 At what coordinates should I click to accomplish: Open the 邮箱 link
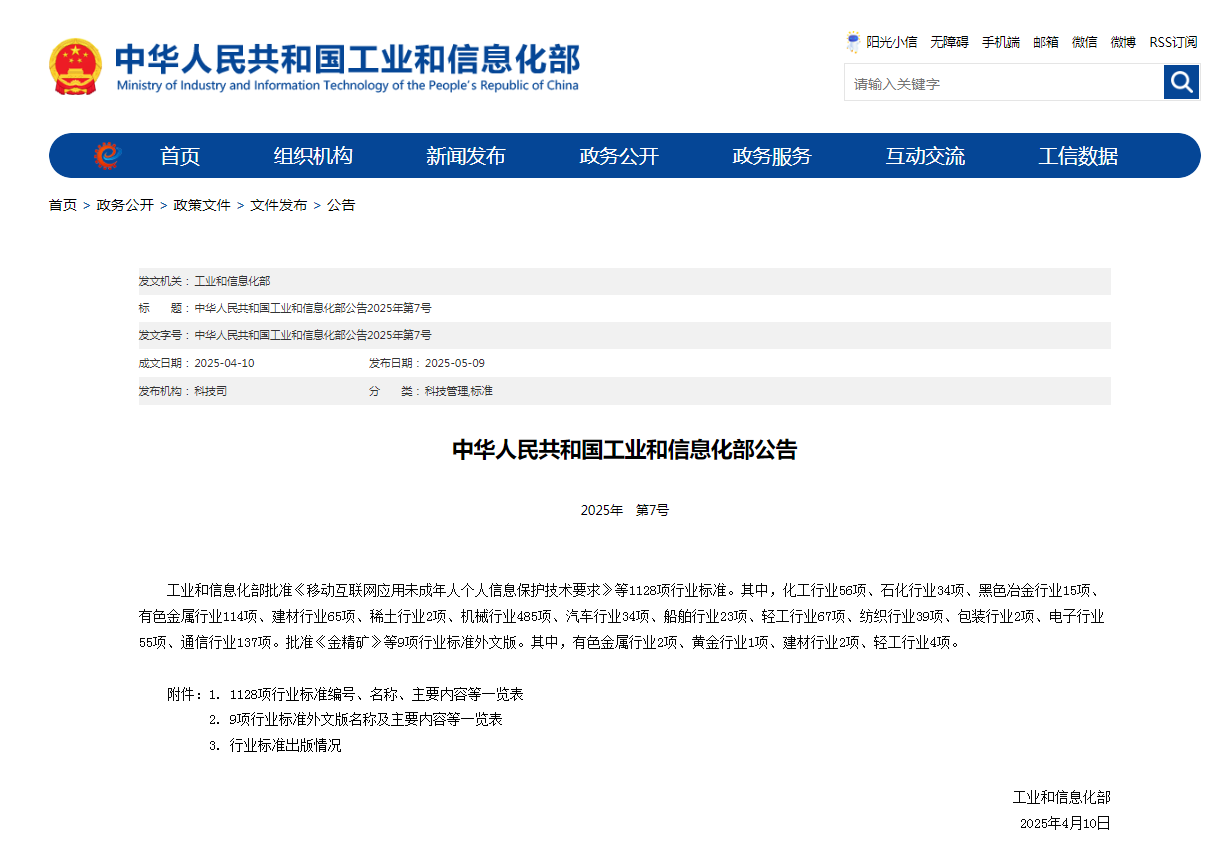[x=1046, y=42]
